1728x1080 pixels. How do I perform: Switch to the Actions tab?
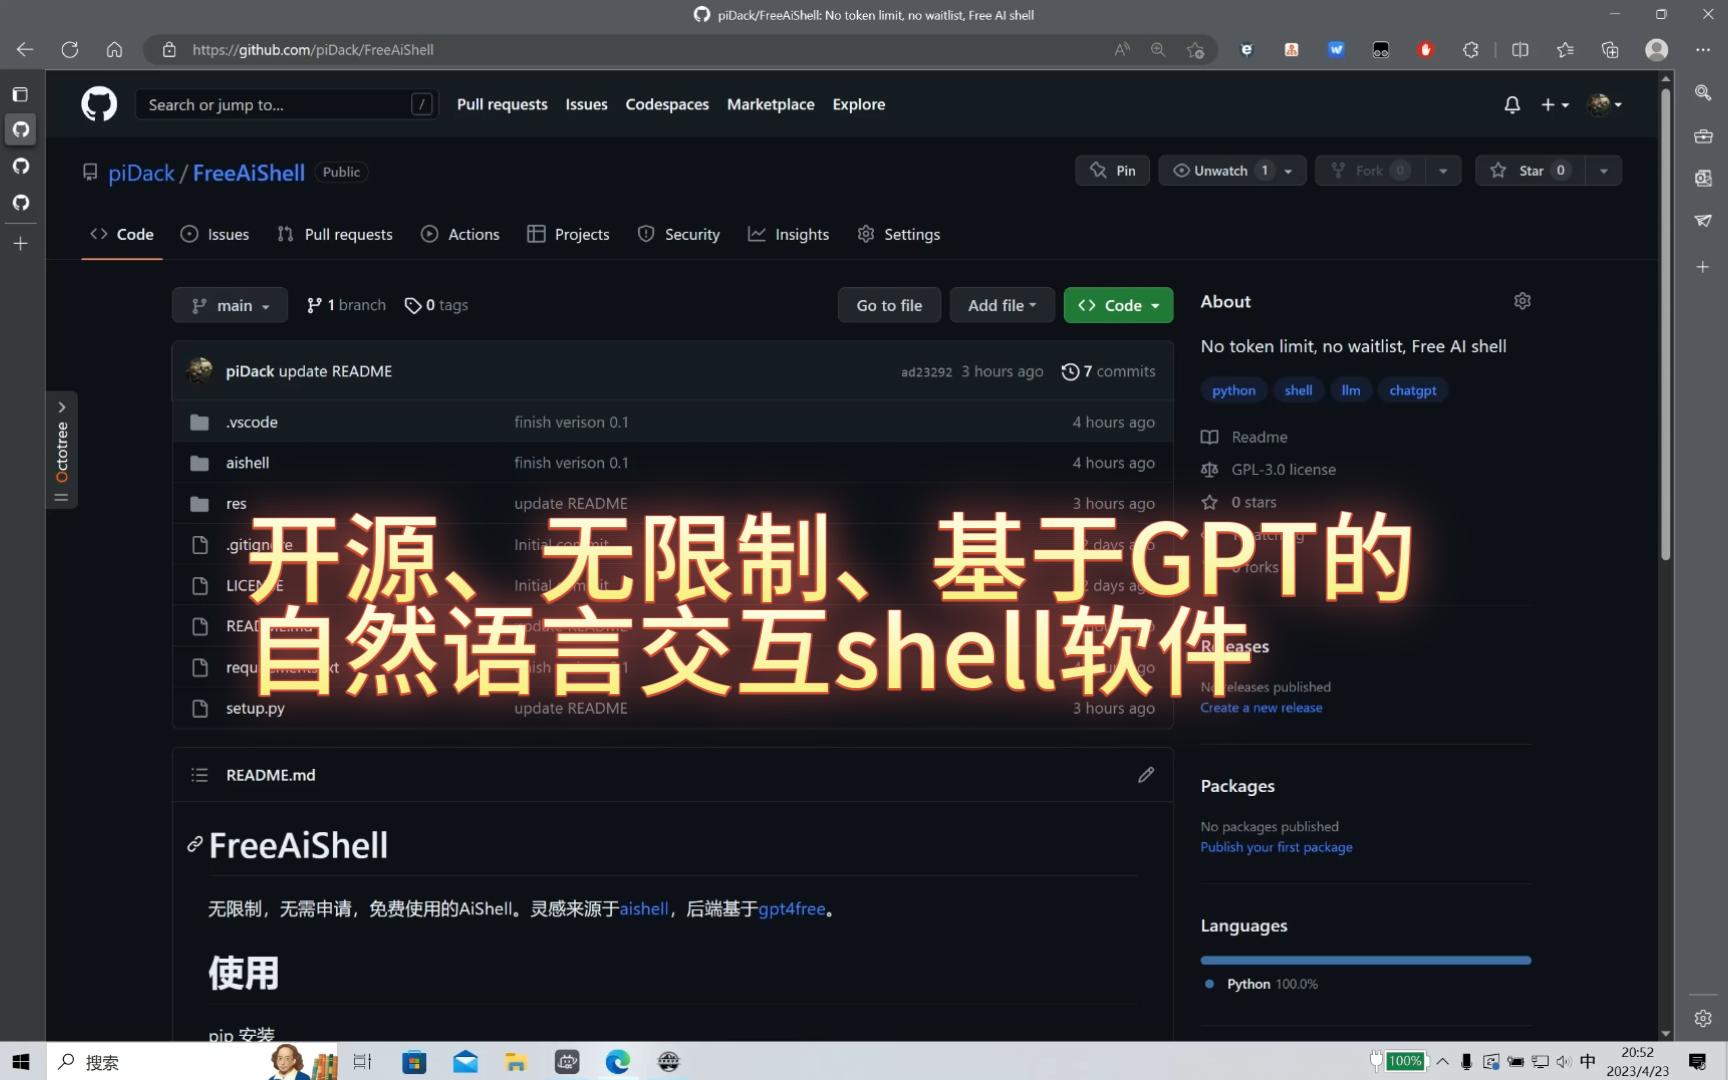(x=459, y=234)
